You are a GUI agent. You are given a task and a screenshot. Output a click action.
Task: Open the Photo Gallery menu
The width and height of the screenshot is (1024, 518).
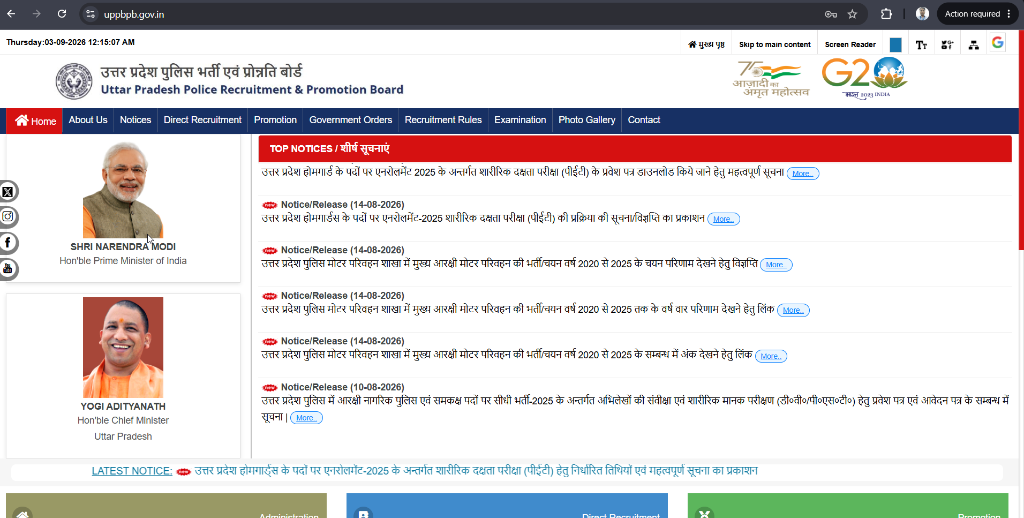[x=586, y=120]
